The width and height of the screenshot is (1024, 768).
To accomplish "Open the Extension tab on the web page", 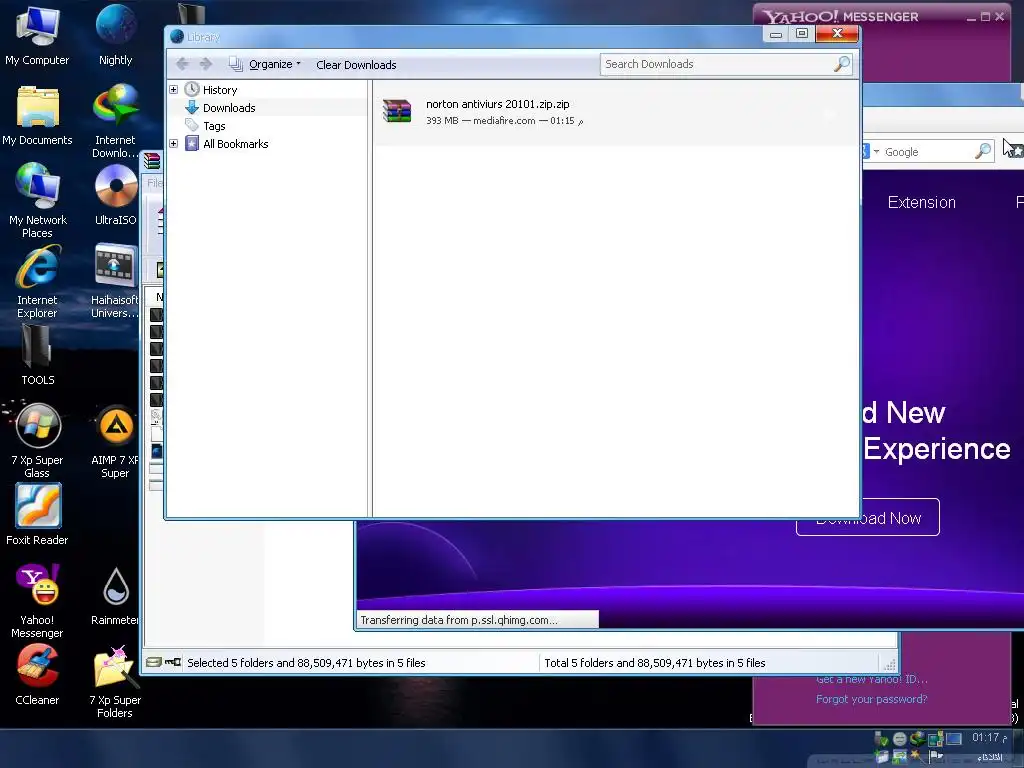I will [921, 202].
